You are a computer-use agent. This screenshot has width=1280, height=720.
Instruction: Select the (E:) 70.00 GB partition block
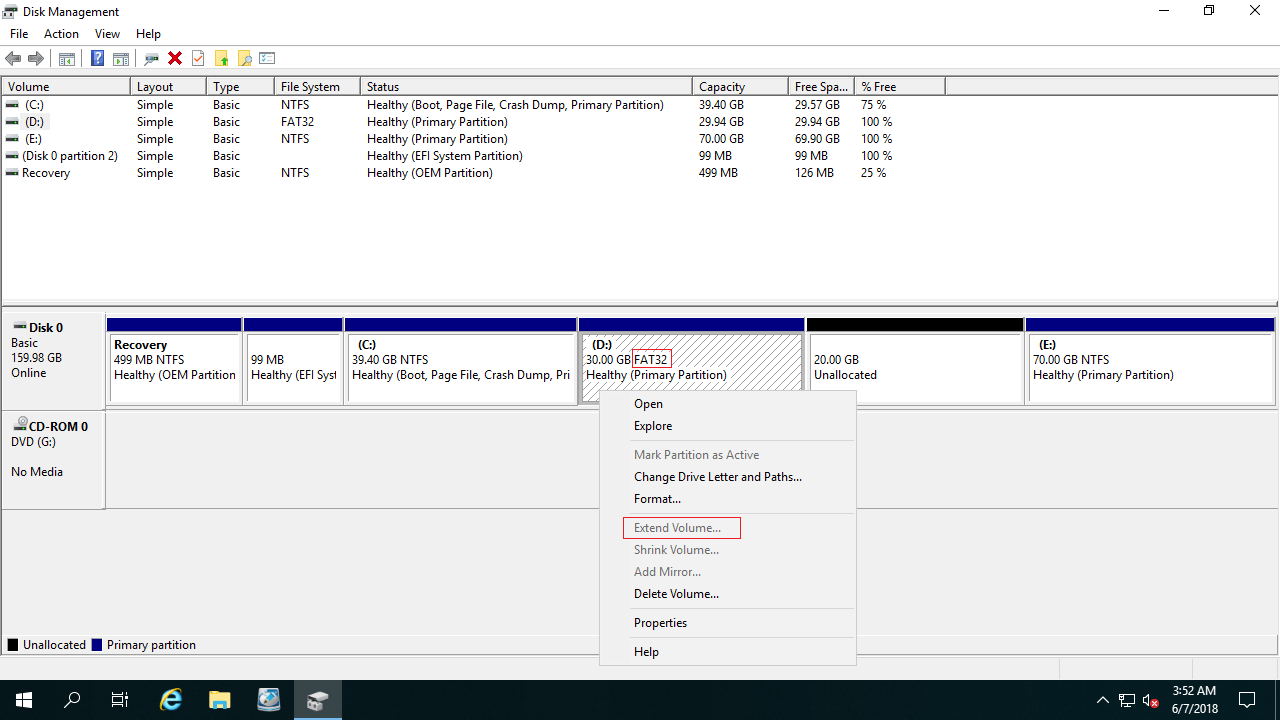click(1150, 361)
